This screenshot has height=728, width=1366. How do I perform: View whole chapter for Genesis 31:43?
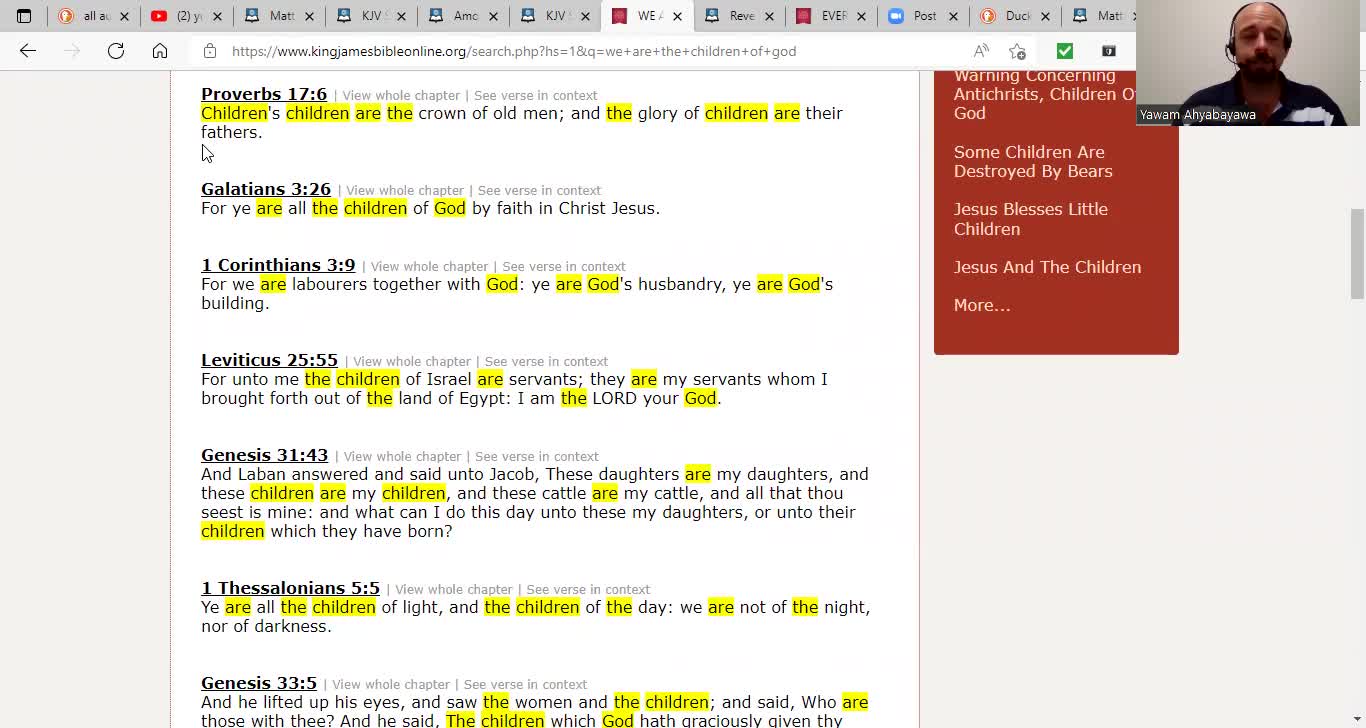click(x=402, y=457)
